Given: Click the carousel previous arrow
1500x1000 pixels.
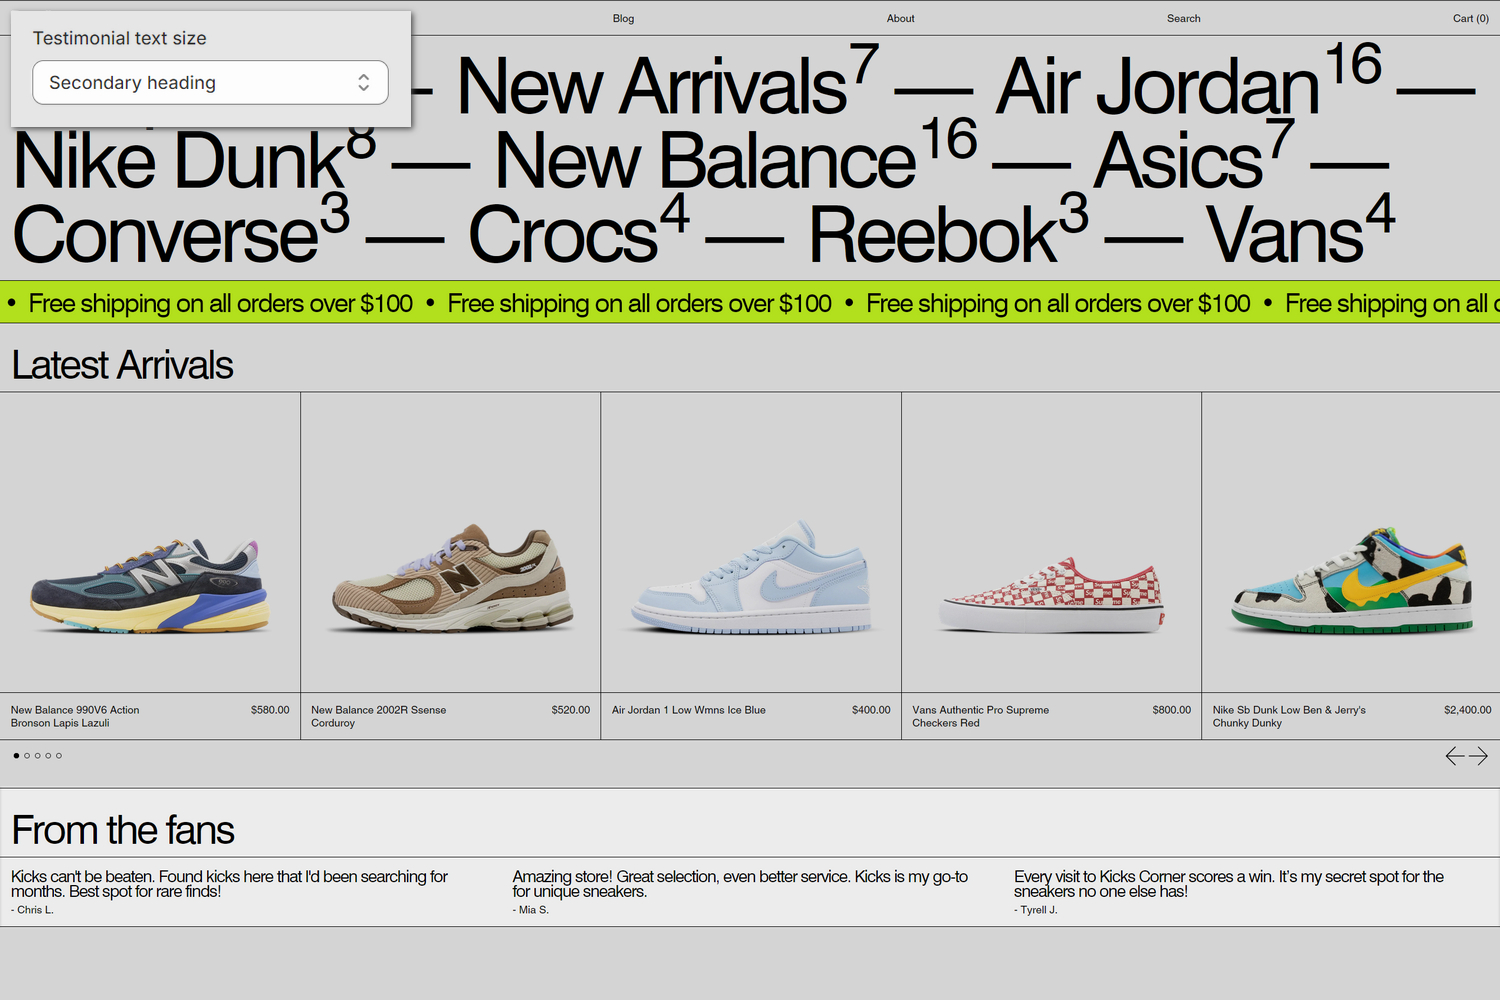Looking at the screenshot, I should pyautogui.click(x=1452, y=756).
